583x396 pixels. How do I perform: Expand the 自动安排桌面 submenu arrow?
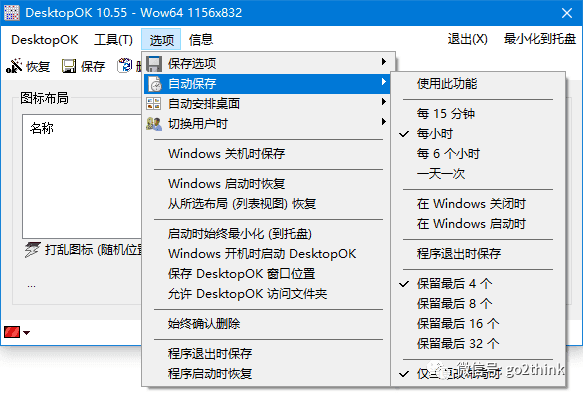click(x=384, y=102)
